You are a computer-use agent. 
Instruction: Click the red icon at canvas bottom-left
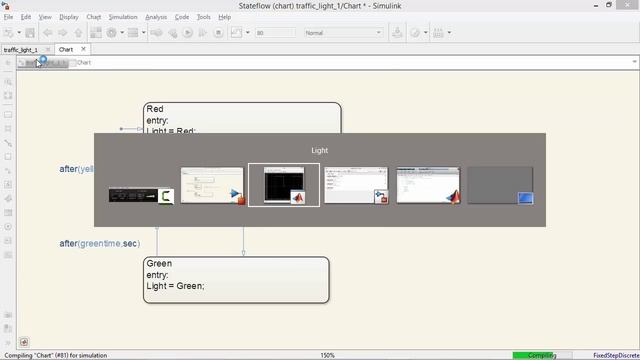tap(24, 342)
